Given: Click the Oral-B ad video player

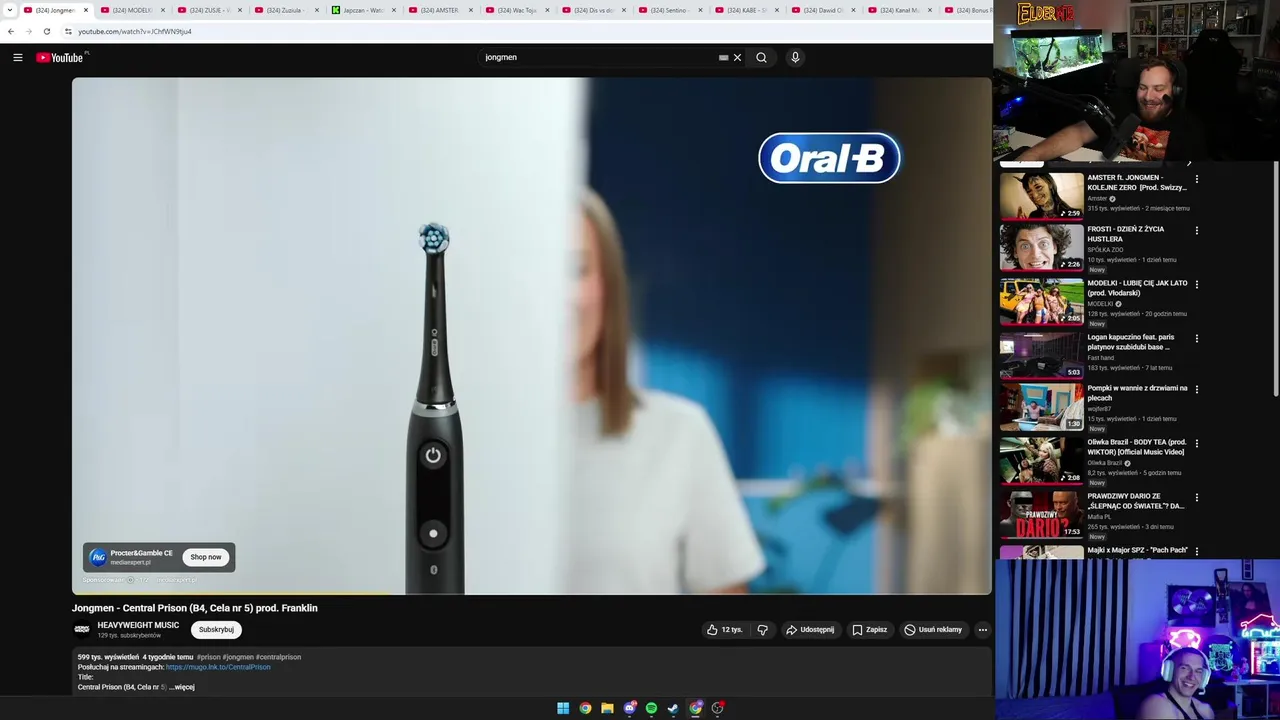Looking at the screenshot, I should 531,336.
